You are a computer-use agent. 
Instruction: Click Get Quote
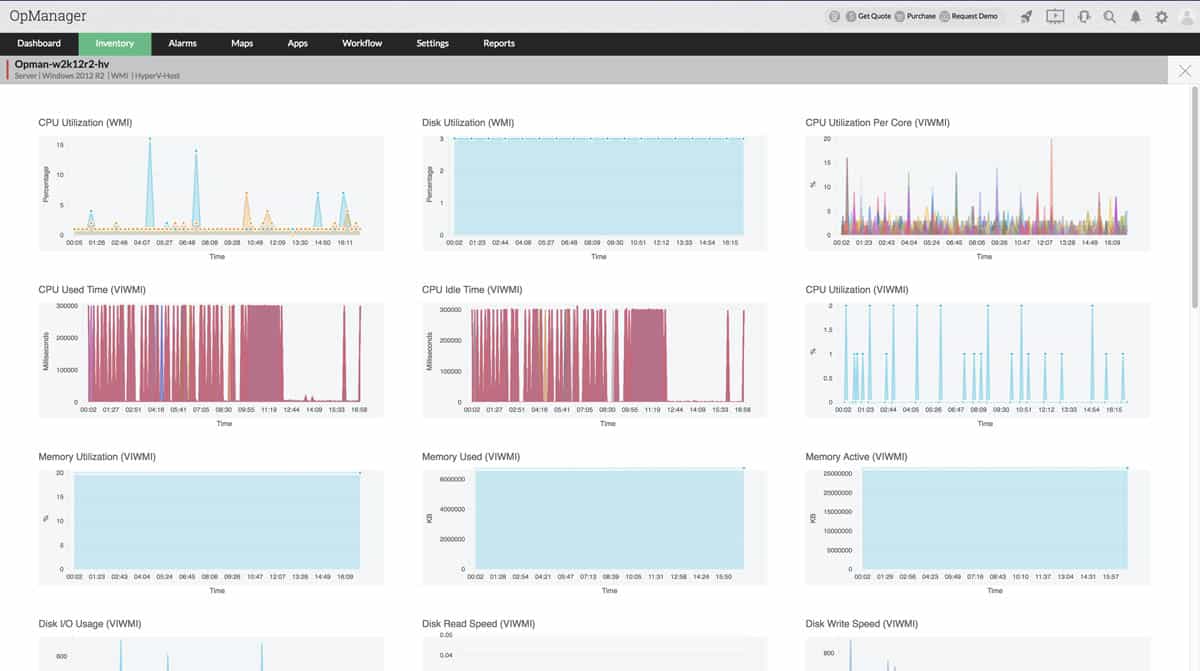click(868, 17)
